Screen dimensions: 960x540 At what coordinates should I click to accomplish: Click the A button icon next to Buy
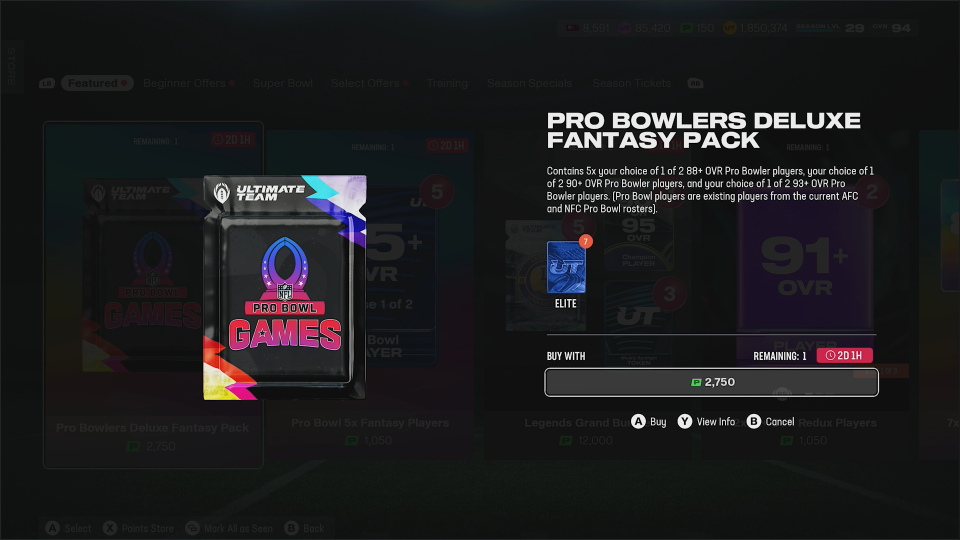638,421
